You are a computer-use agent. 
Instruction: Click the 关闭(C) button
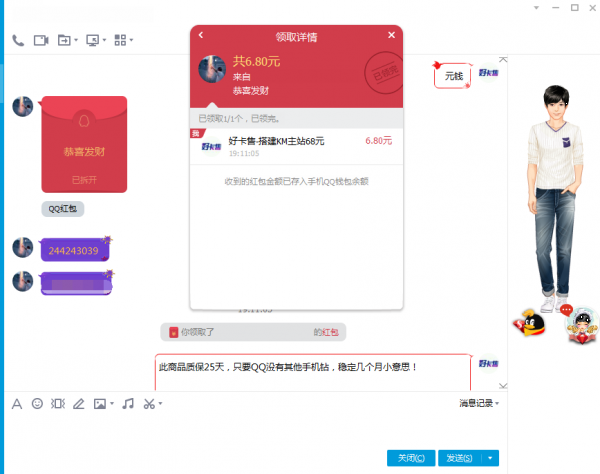[411, 458]
